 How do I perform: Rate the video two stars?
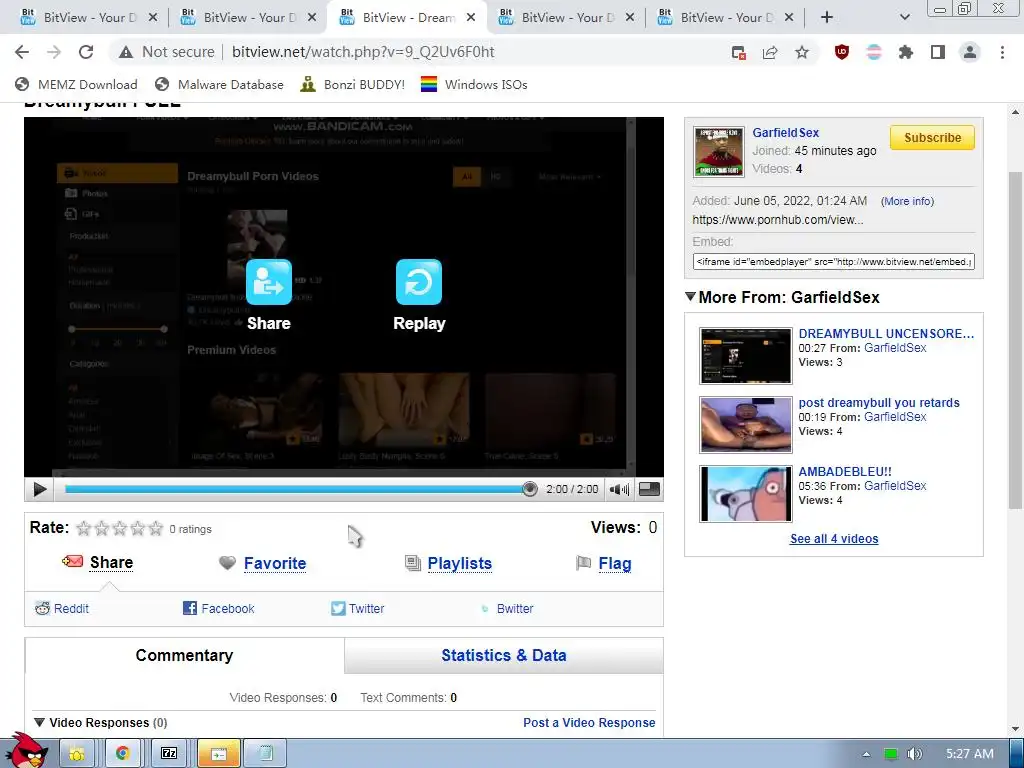tap(102, 528)
